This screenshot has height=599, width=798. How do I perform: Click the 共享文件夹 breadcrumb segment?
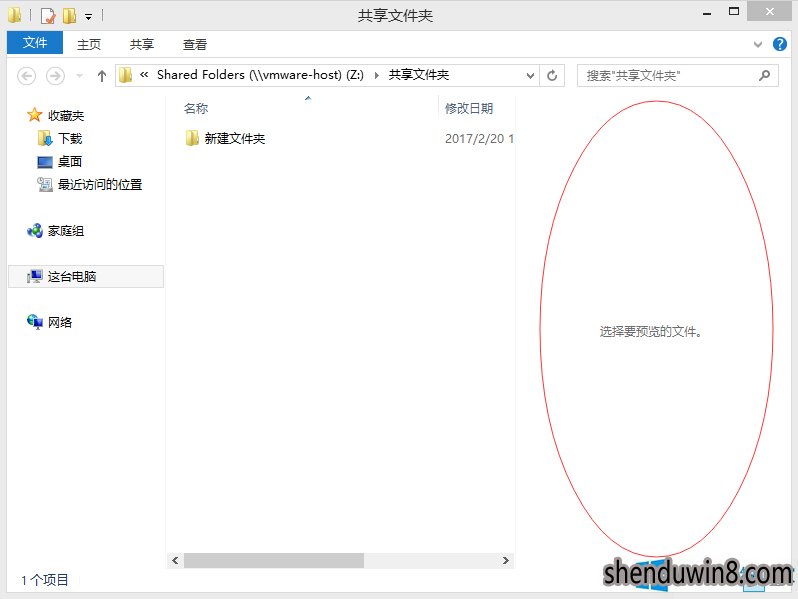click(419, 75)
